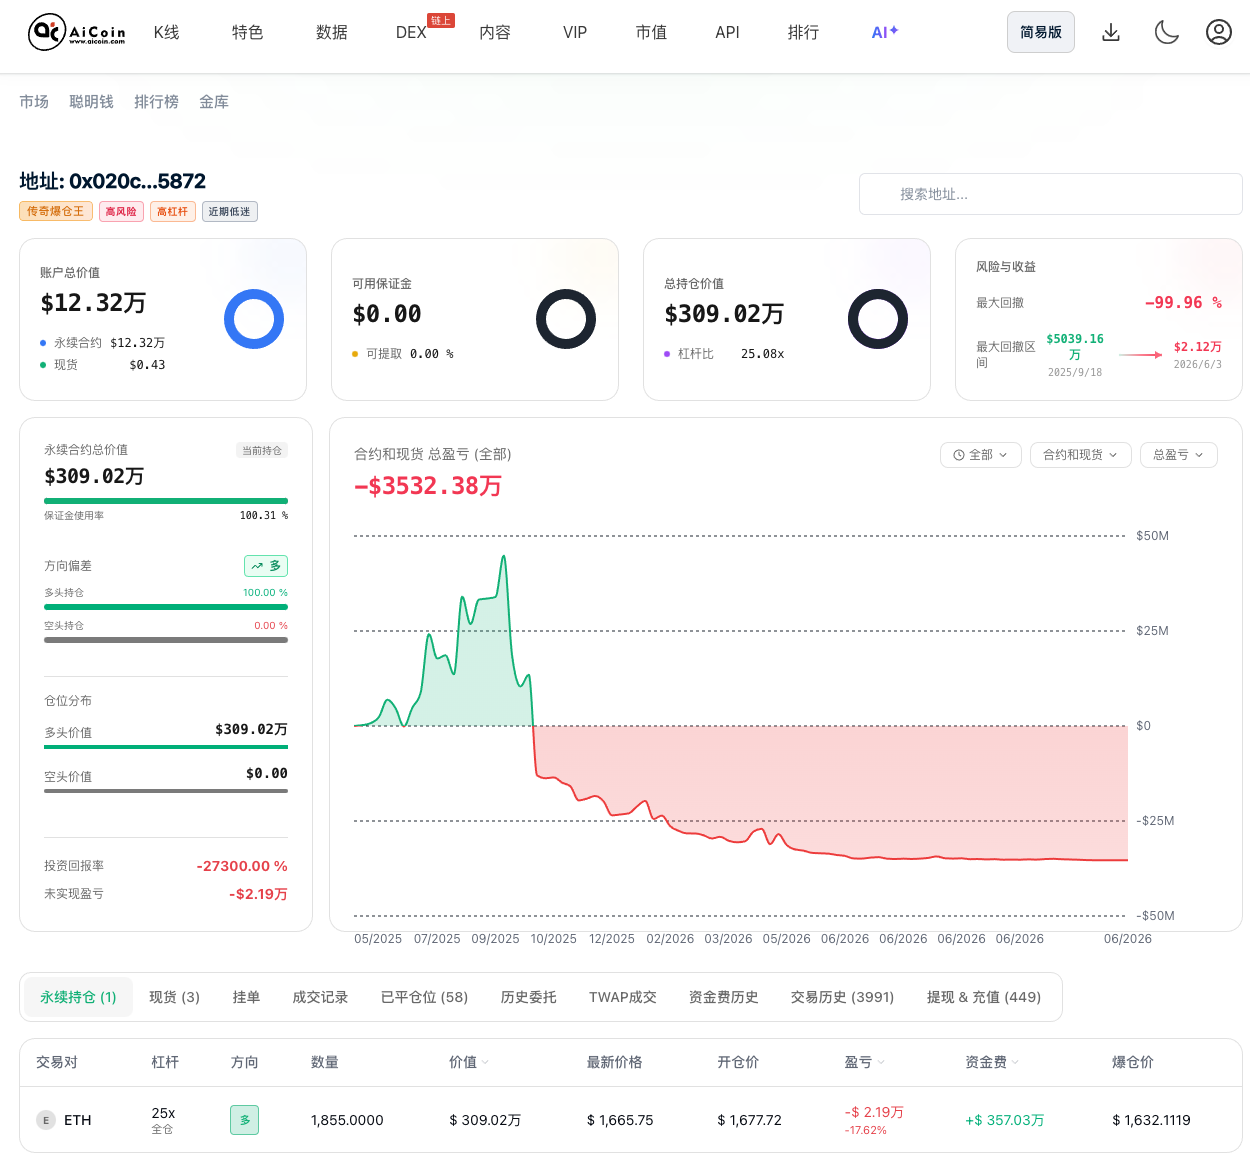Select the 成交记录 tab
The height and width of the screenshot is (1171, 1250).
[x=320, y=997]
